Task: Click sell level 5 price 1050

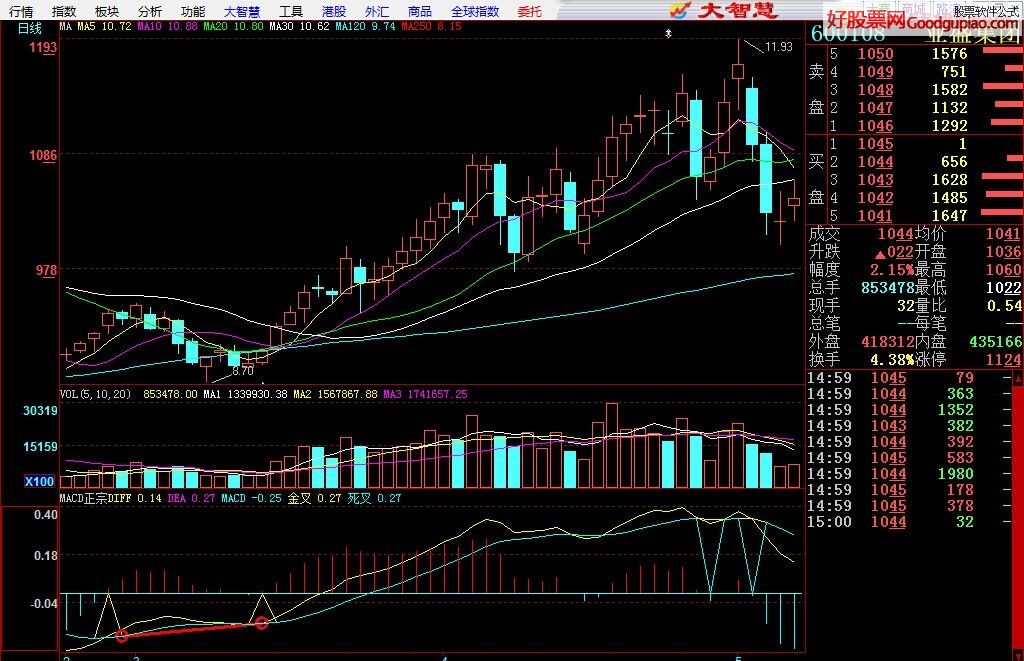Action: click(875, 54)
